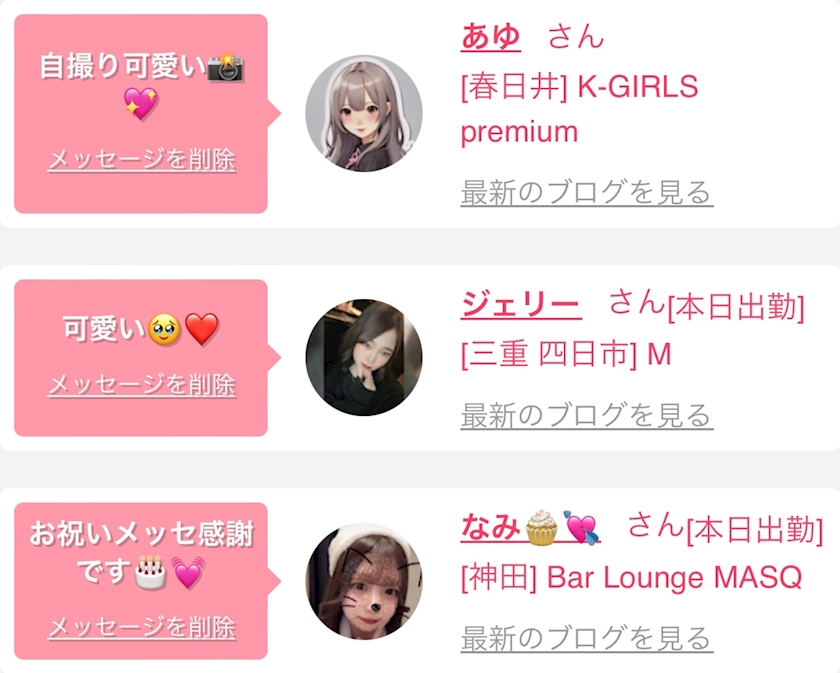Click the [三重 四日市] M shop text
The image size is (840, 673).
point(566,354)
